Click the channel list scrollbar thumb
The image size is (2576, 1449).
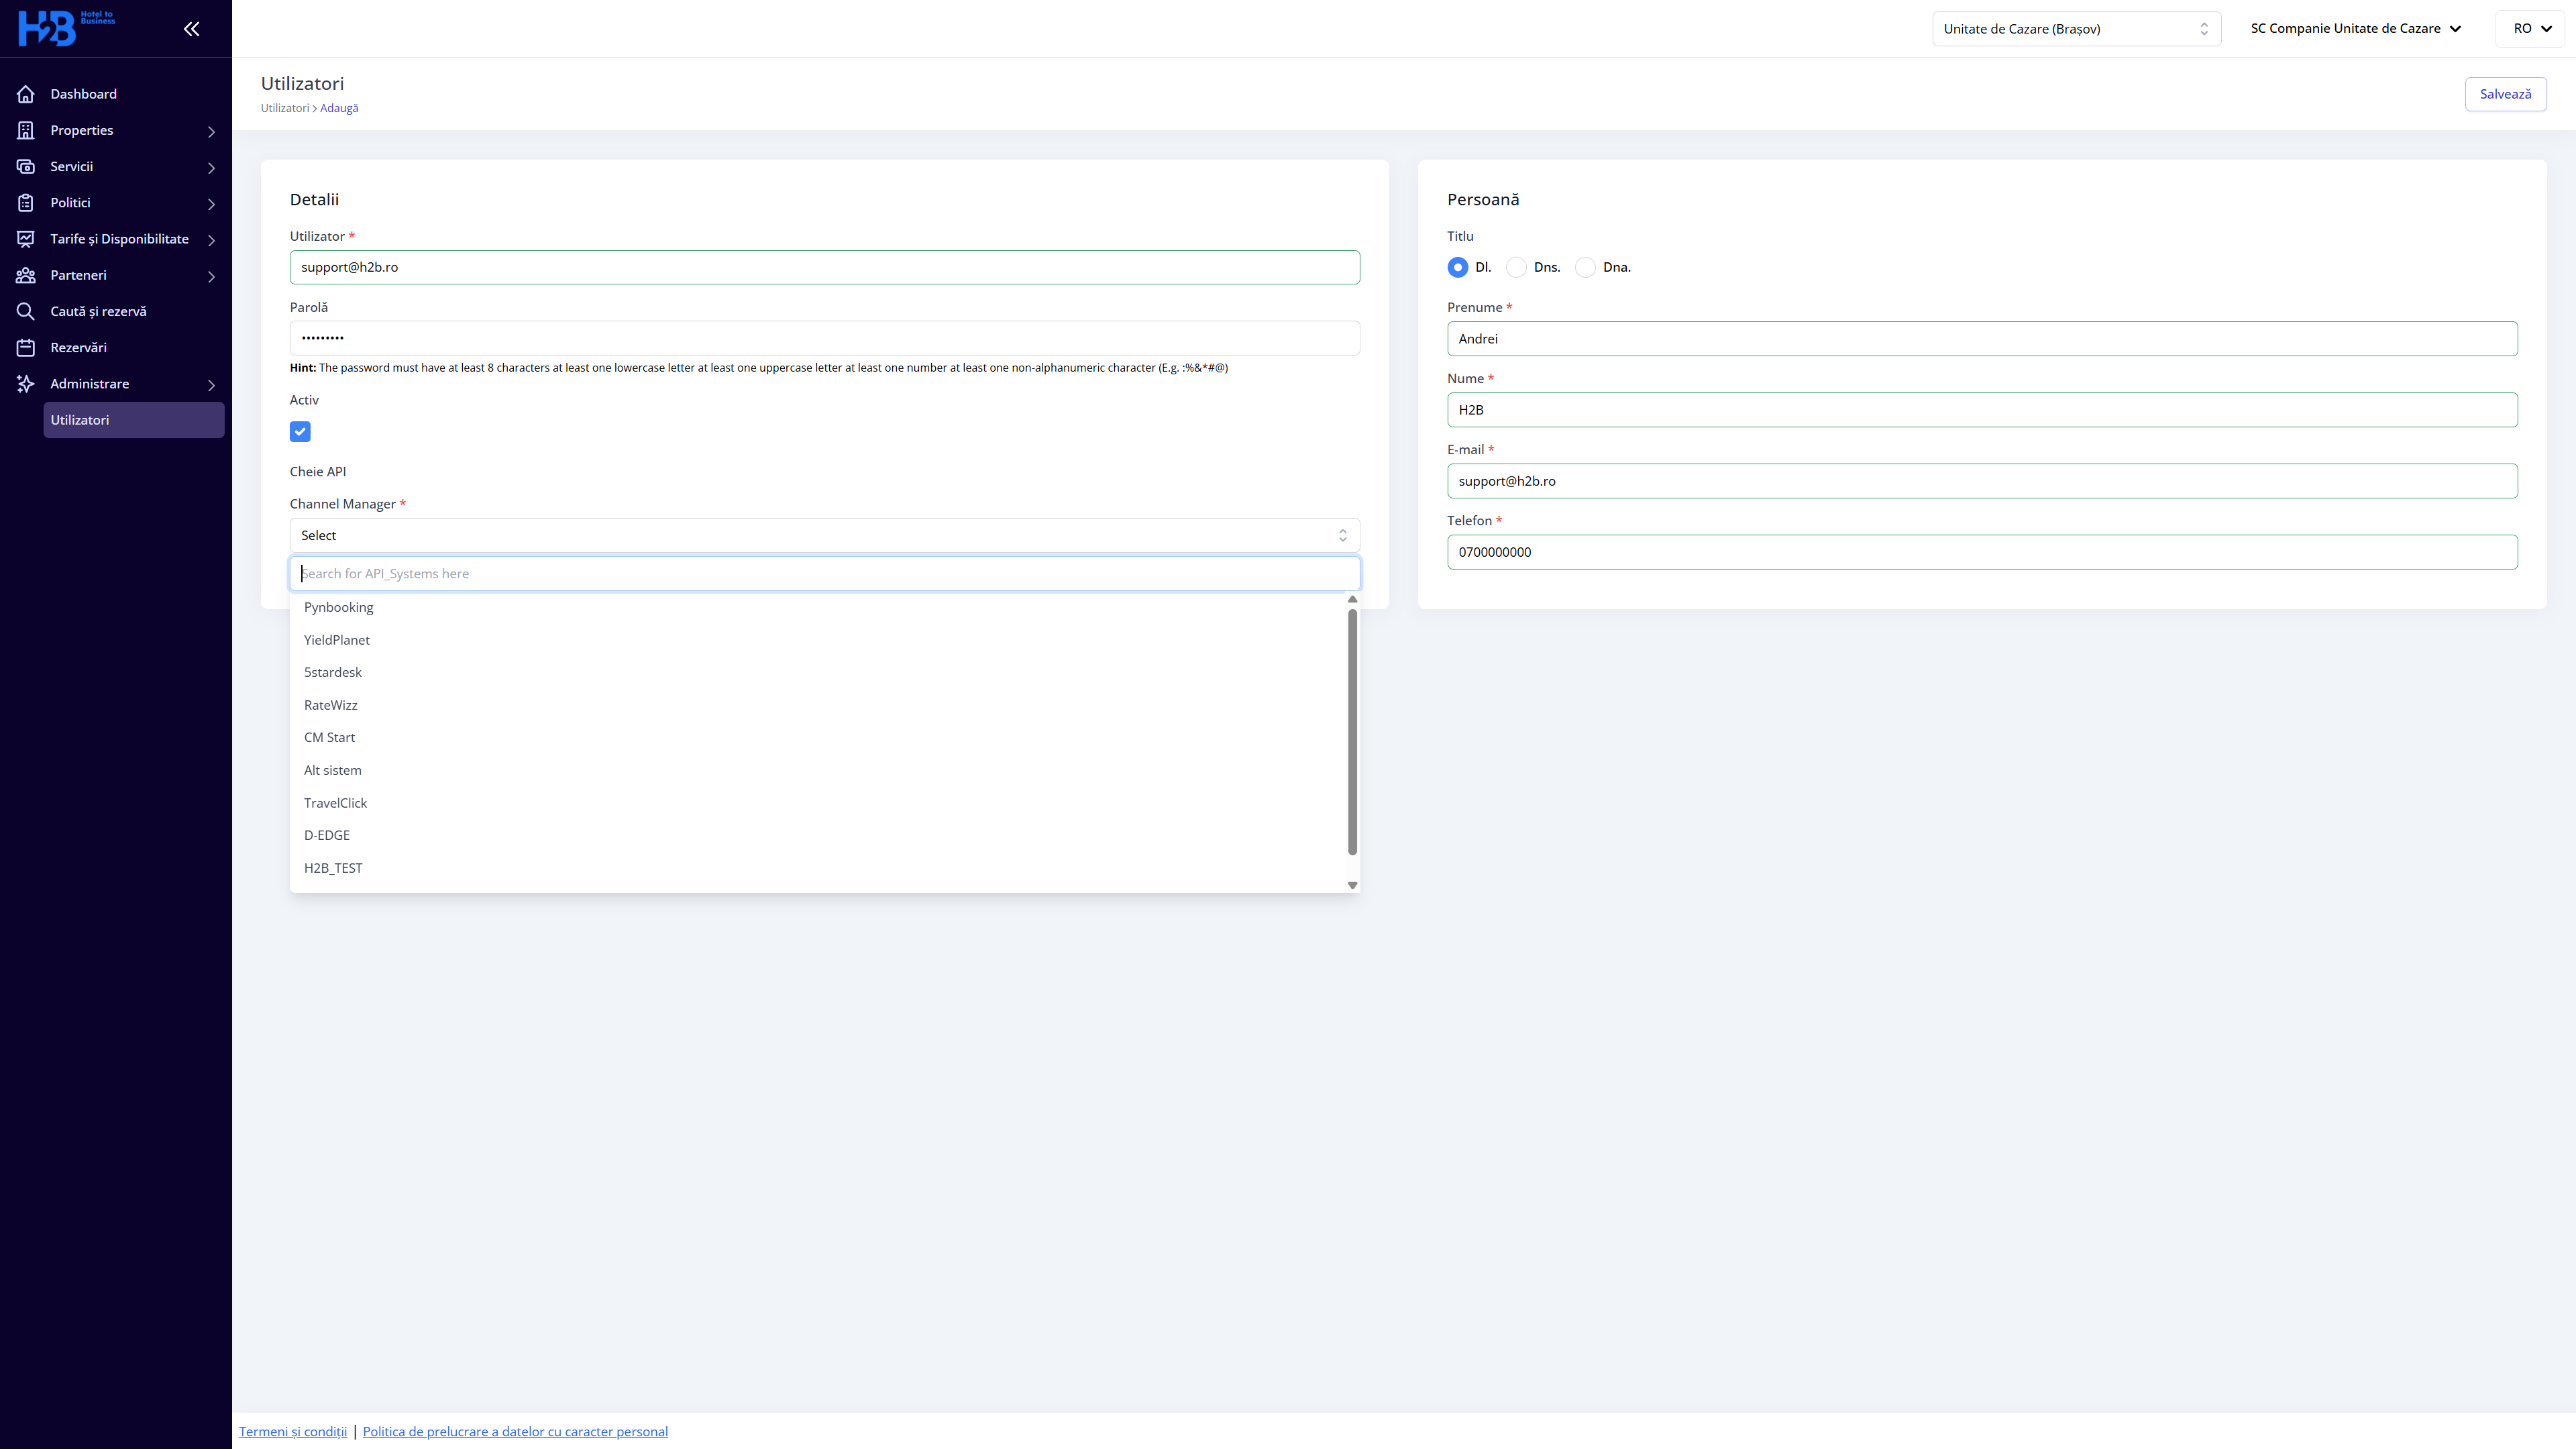point(1352,732)
